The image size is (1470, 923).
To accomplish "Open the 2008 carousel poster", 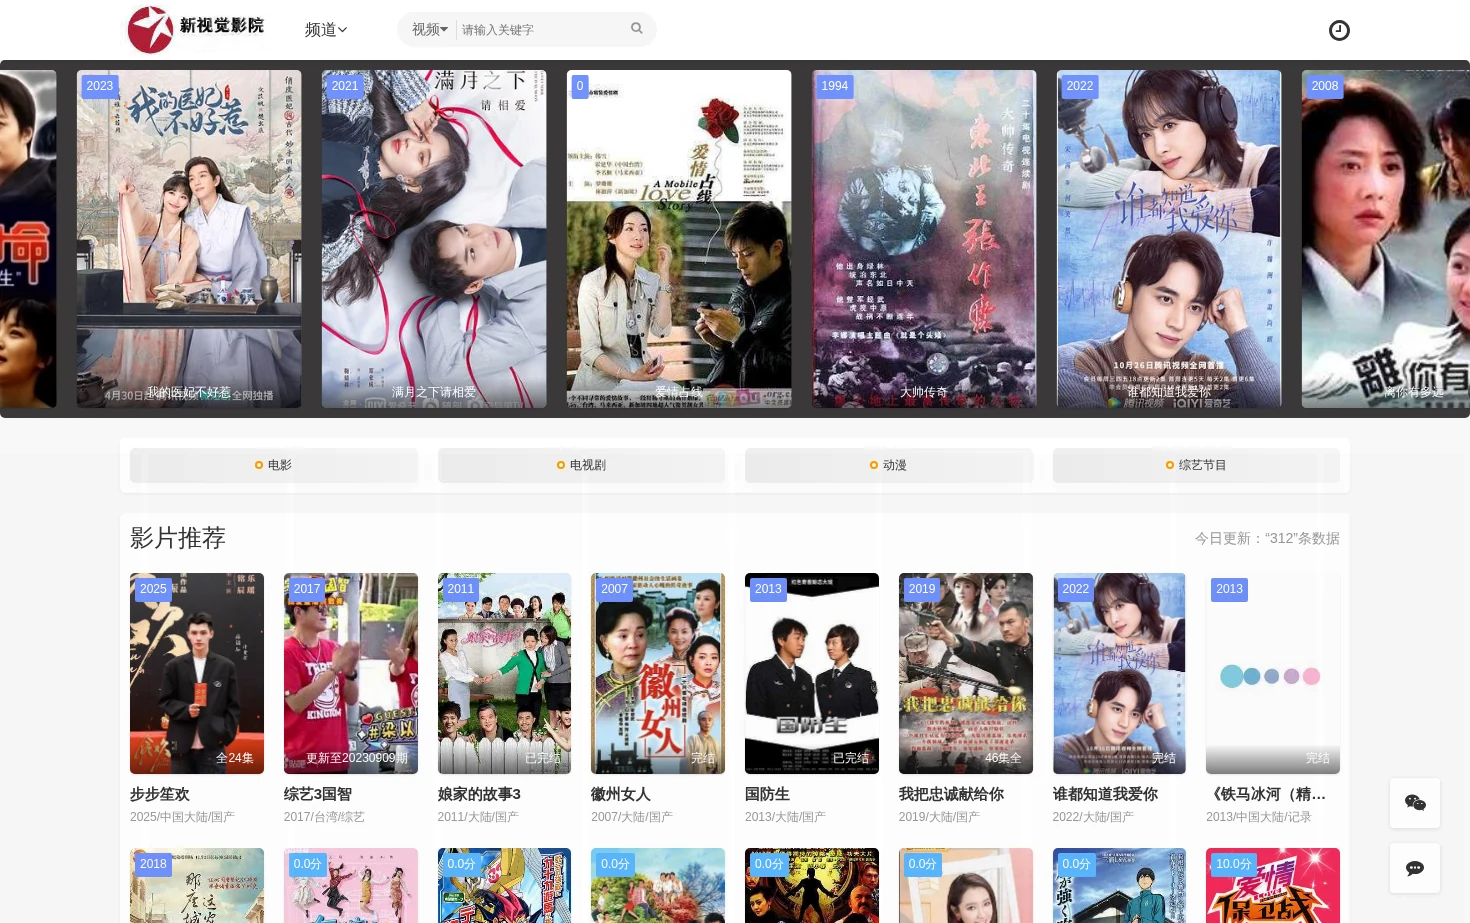I will [x=1386, y=239].
